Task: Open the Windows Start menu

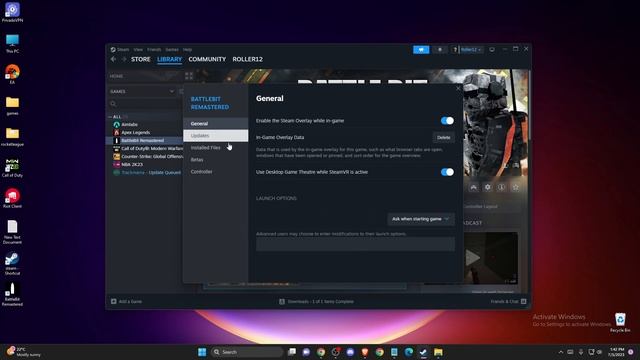Action: (202, 352)
